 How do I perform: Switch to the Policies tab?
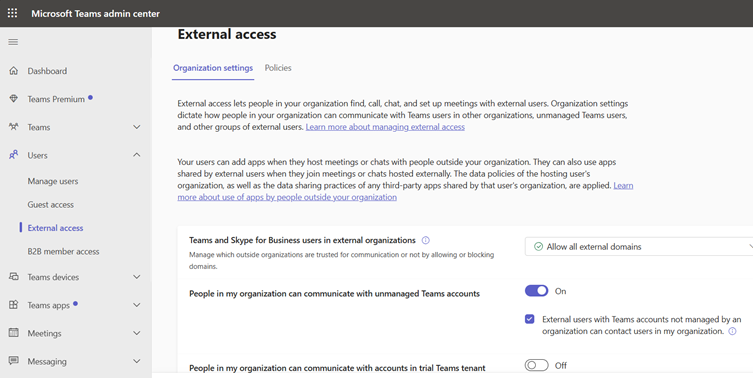tap(278, 68)
